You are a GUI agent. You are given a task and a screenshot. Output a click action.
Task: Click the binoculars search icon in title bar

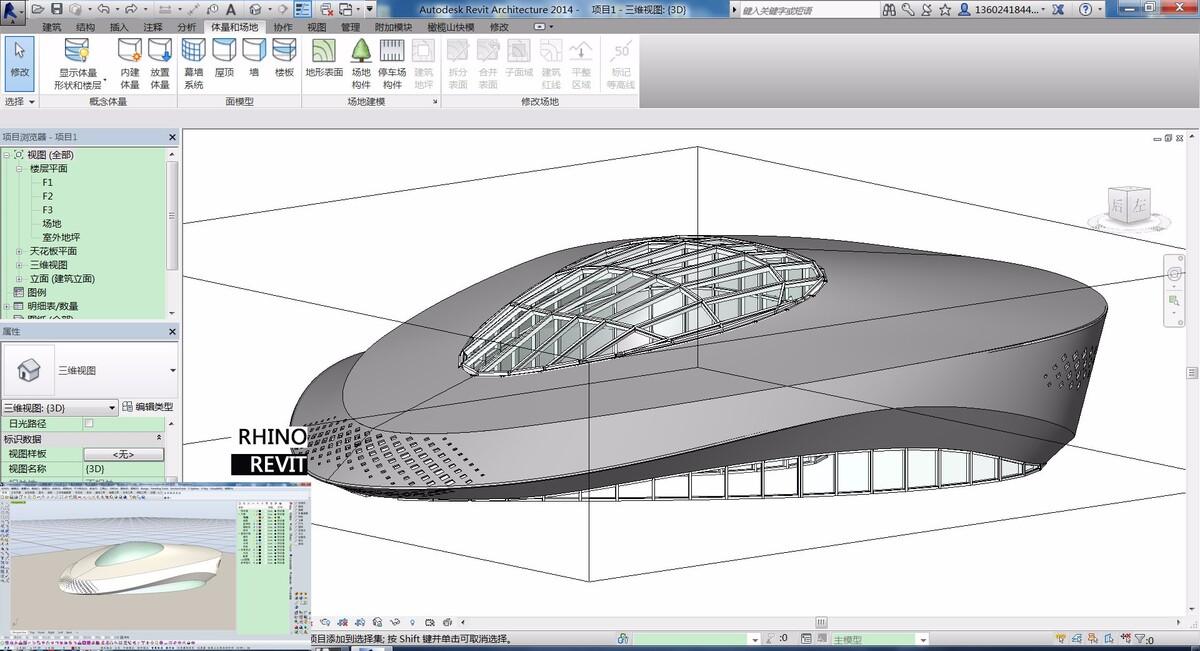[x=889, y=9]
